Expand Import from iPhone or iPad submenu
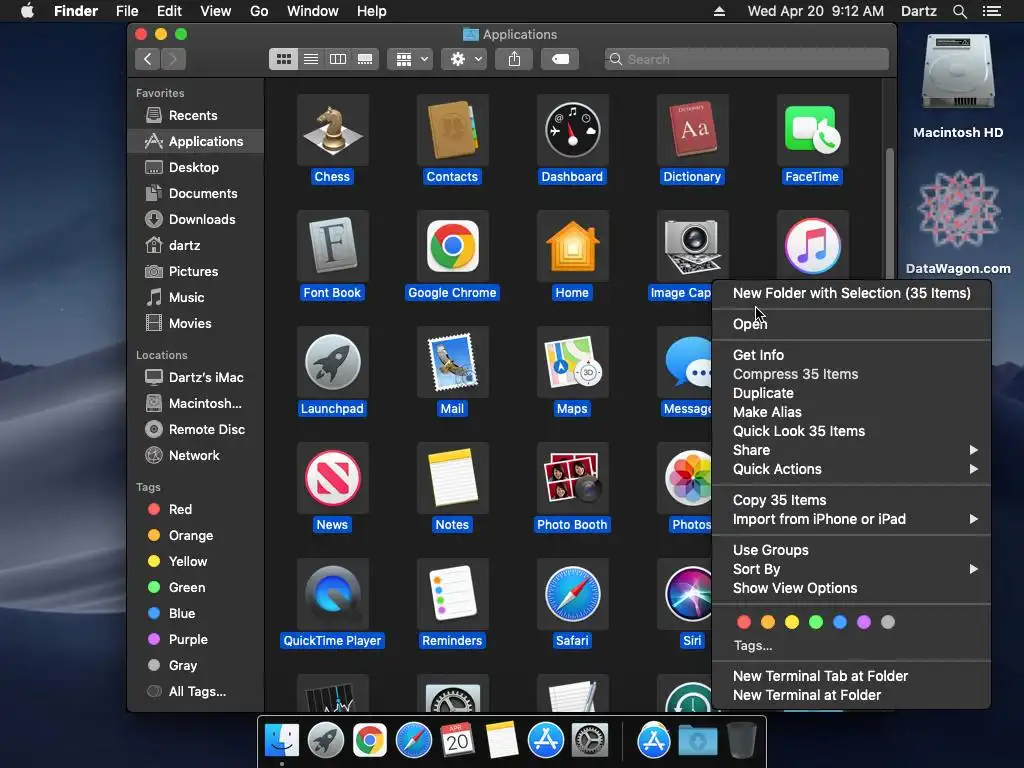This screenshot has height=768, width=1024. tap(852, 519)
